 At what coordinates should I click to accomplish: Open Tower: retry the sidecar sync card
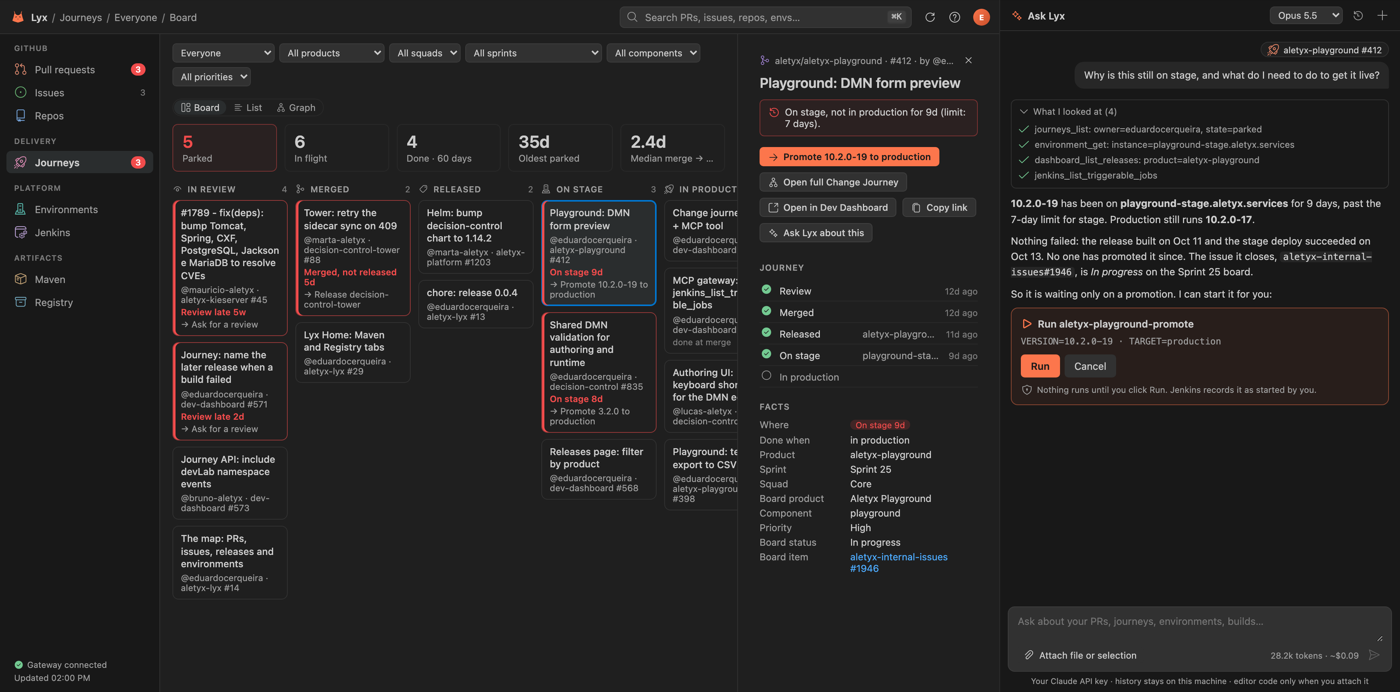[353, 258]
